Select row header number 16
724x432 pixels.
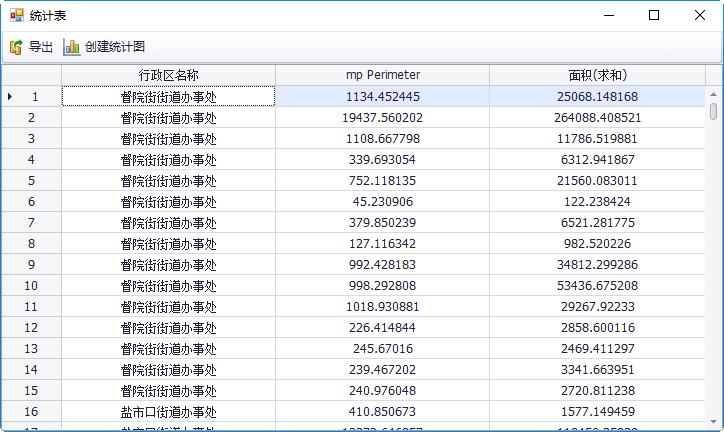pos(32,411)
